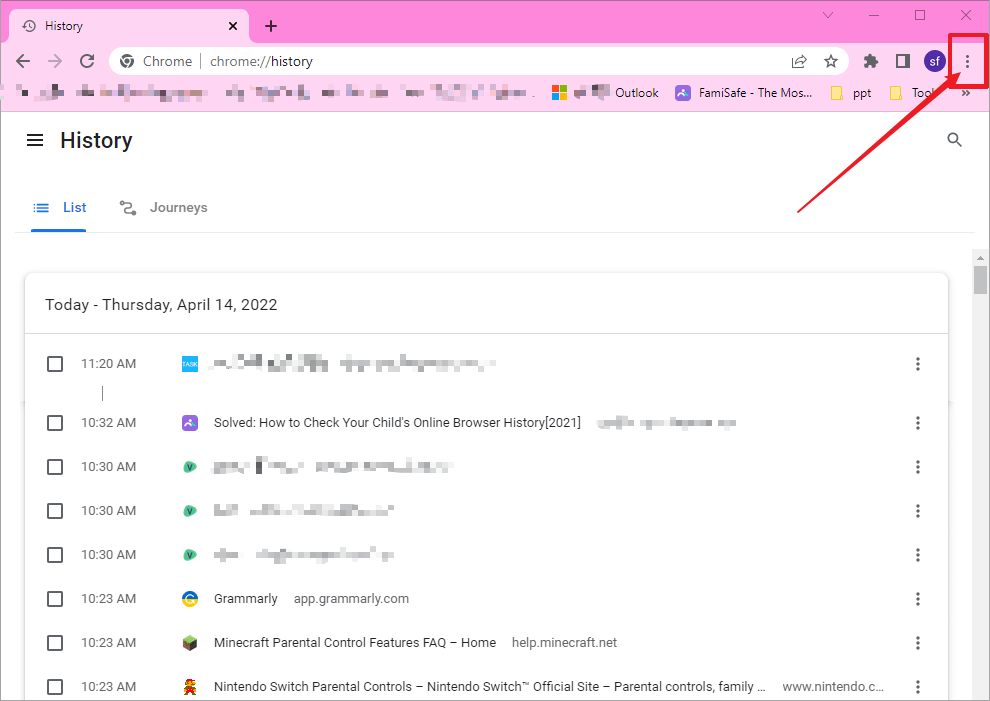Open the side panel icon
990x701 pixels.
click(x=902, y=61)
